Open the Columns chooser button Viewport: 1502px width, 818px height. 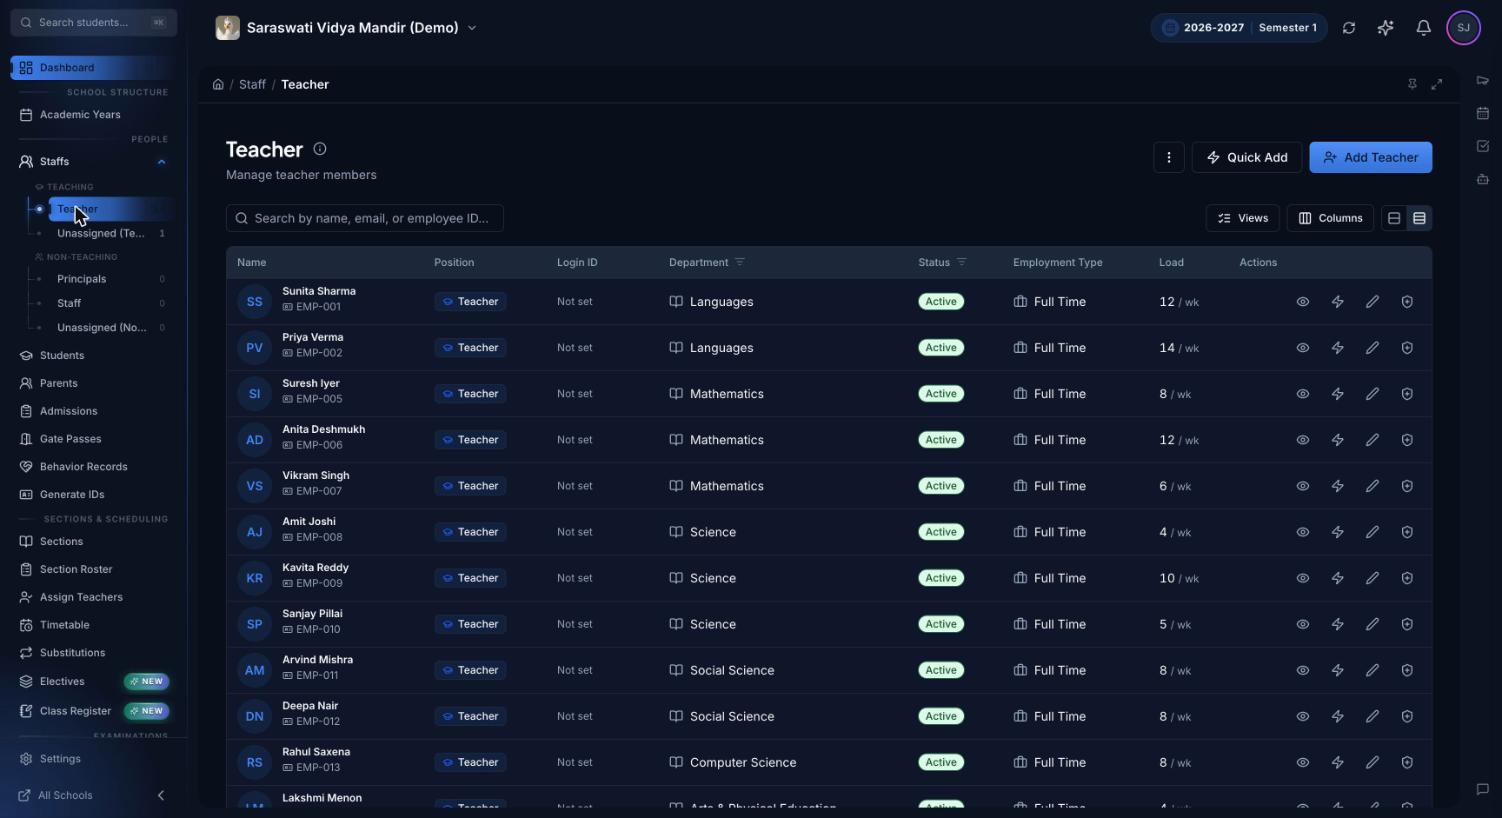[x=1330, y=218]
